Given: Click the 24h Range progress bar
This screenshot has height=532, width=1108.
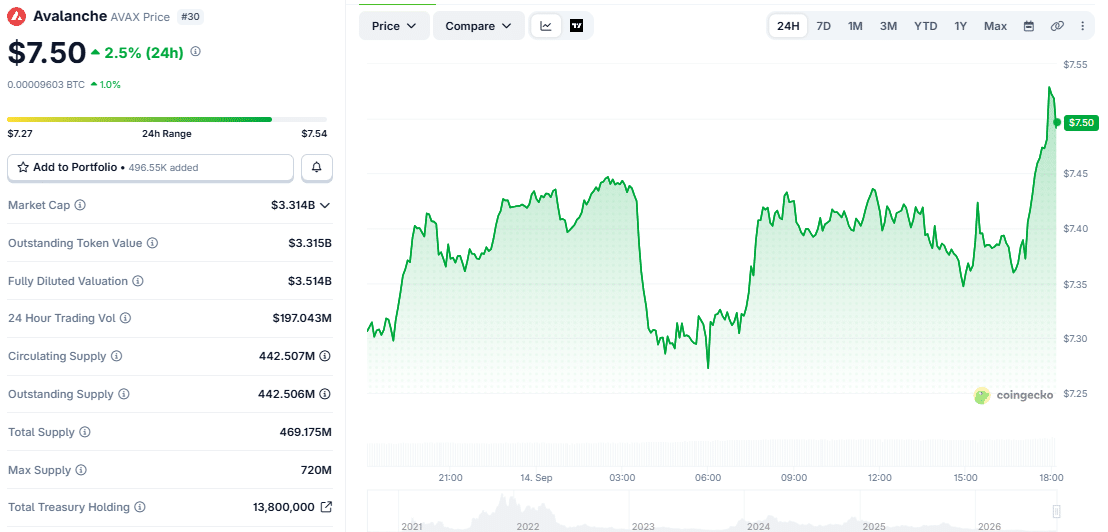Looking at the screenshot, I should [x=167, y=119].
